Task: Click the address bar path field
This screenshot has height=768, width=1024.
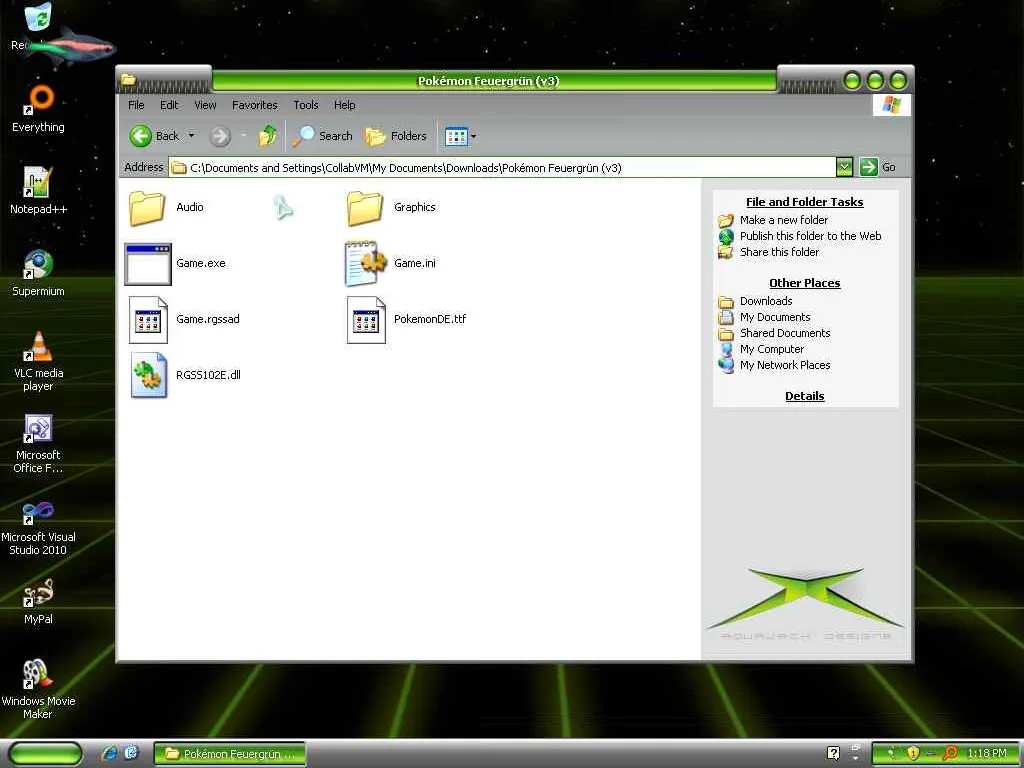Action: [502, 168]
